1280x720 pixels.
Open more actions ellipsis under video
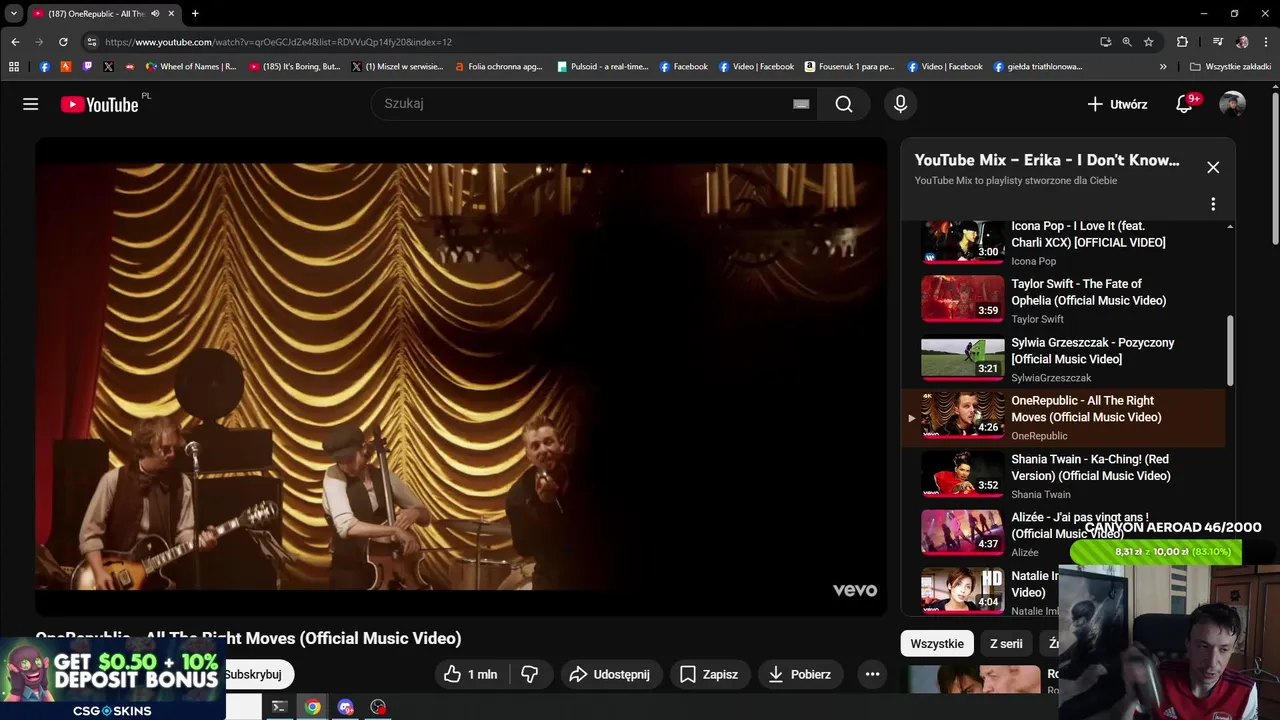(x=872, y=674)
